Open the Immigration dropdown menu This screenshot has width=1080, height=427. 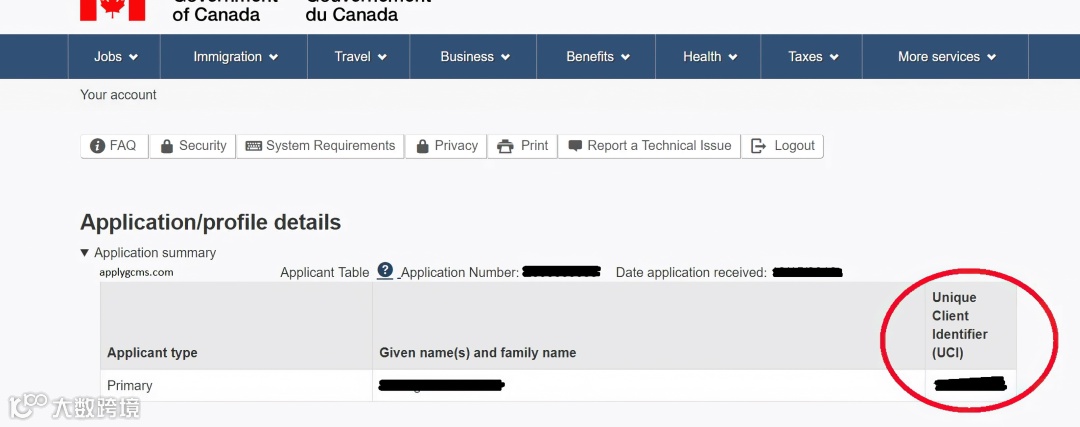pyautogui.click(x=235, y=57)
